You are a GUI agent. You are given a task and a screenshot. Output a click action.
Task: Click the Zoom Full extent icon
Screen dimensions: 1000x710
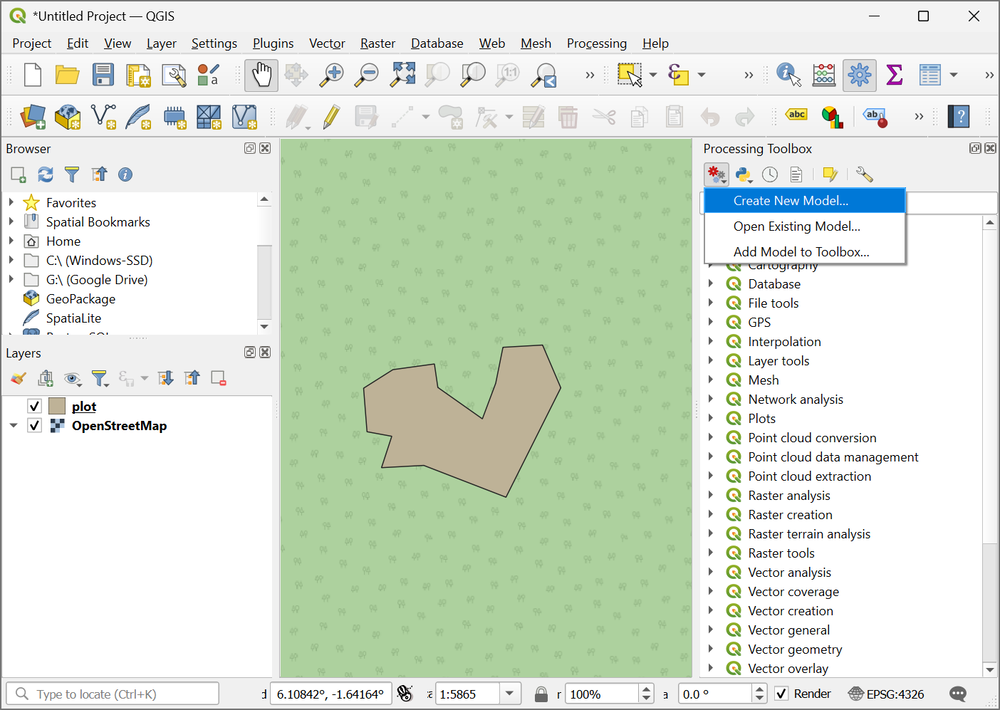coord(402,75)
